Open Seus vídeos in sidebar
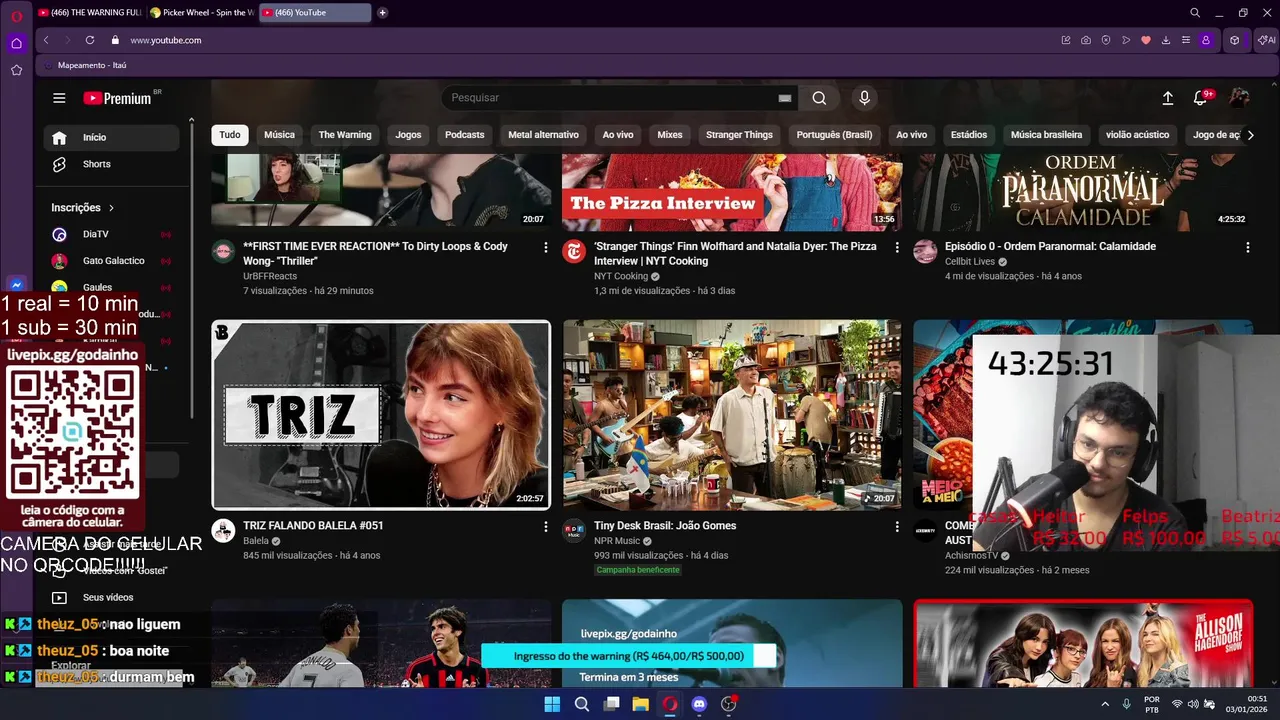1280x720 pixels. tap(111, 597)
